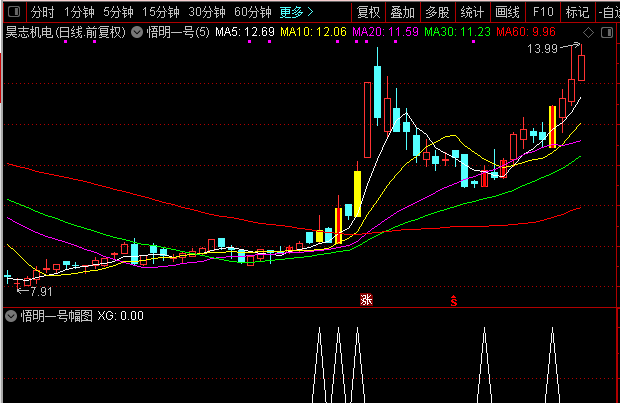Click the XG: 0.00 indicator value

click(121, 316)
